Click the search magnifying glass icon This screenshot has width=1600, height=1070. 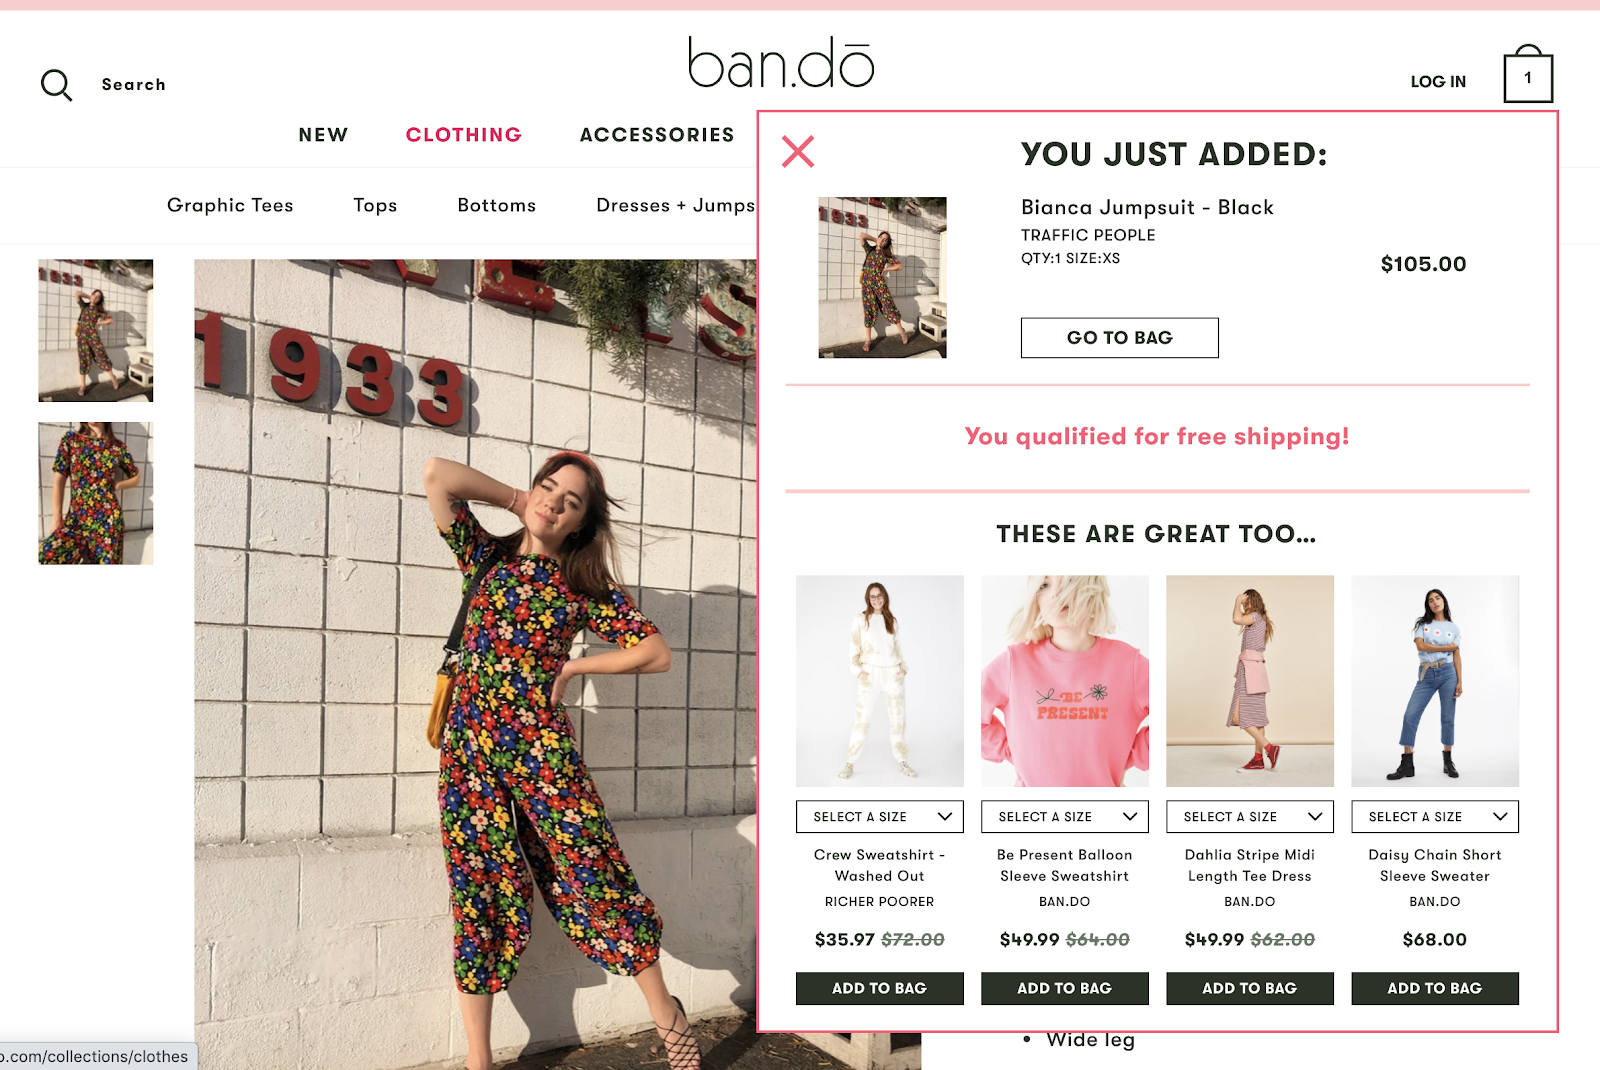[56, 85]
